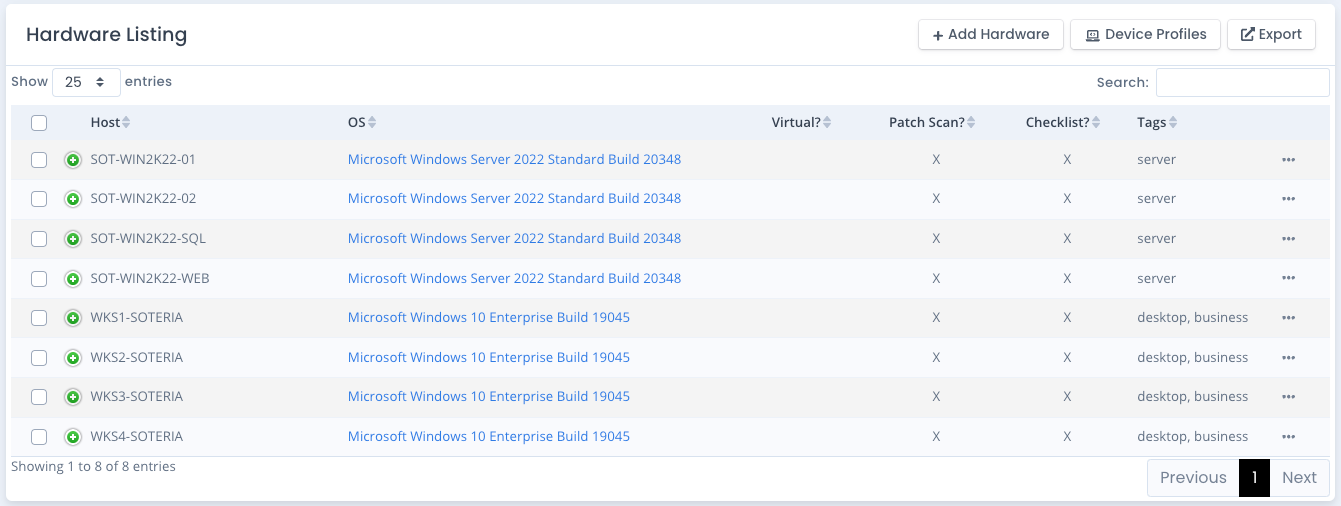Sort by the Virtual? column sort arrows
The width and height of the screenshot is (1341, 506).
click(x=827, y=123)
